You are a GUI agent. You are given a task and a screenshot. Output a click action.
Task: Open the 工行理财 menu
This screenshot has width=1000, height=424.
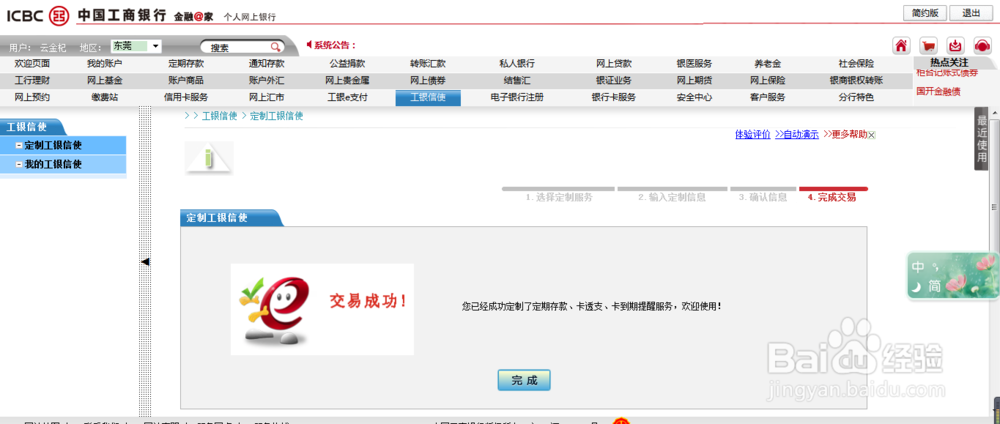32,80
